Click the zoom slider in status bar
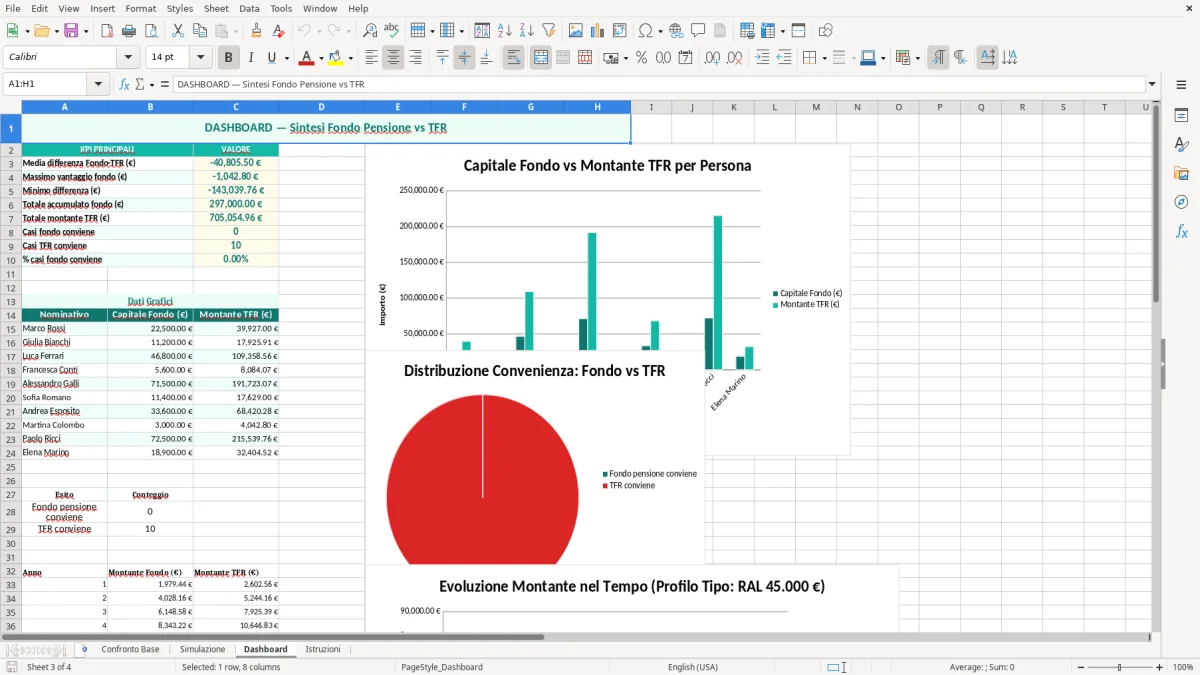The width and height of the screenshot is (1200, 675). [x=1120, y=667]
